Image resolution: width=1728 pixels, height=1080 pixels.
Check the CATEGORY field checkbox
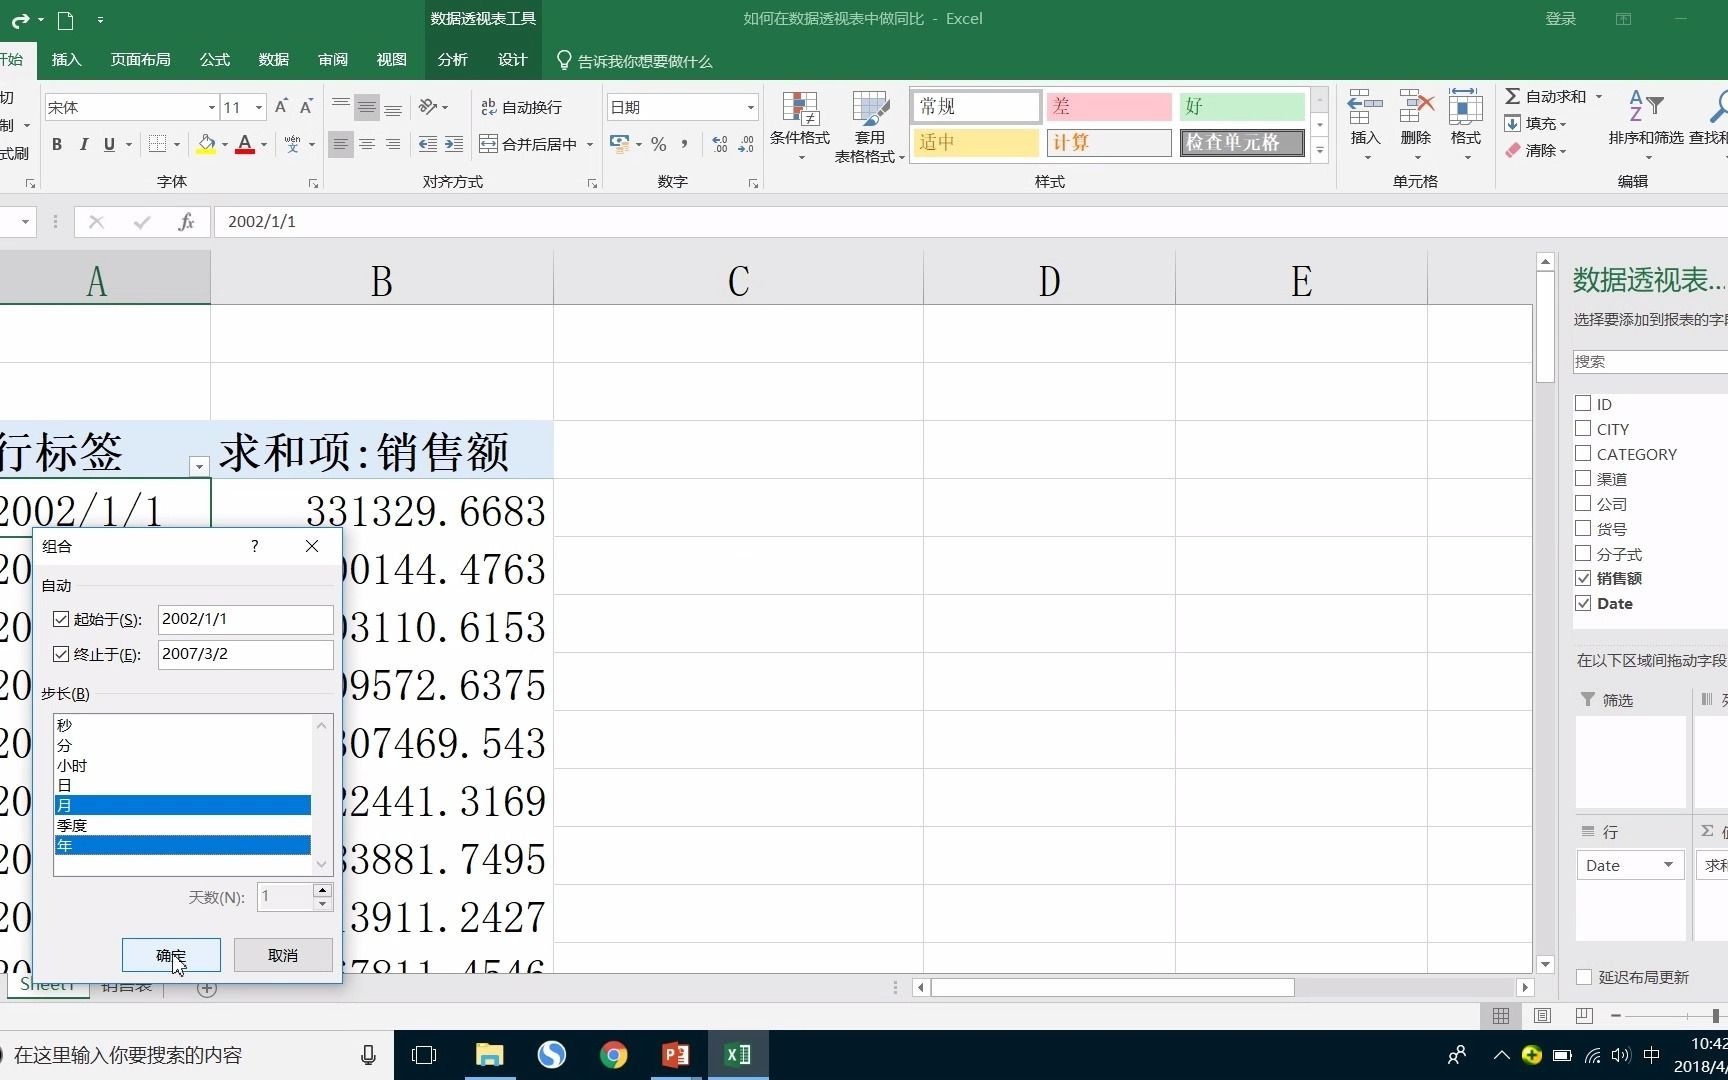[1583, 454]
